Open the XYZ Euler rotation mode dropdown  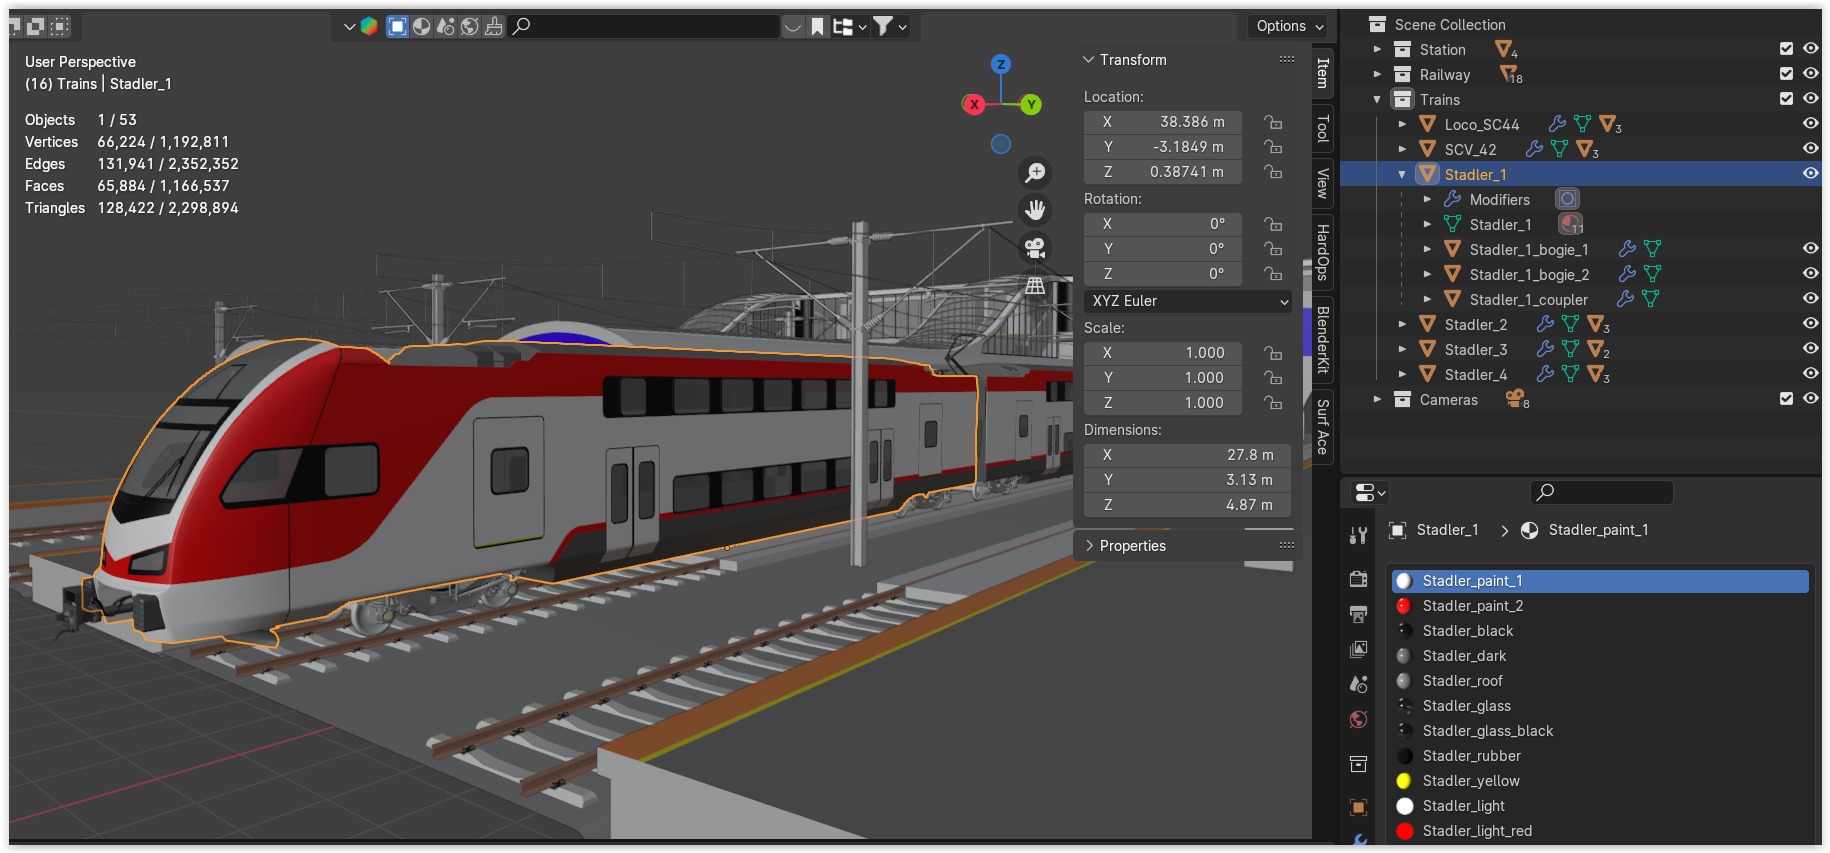click(1187, 301)
